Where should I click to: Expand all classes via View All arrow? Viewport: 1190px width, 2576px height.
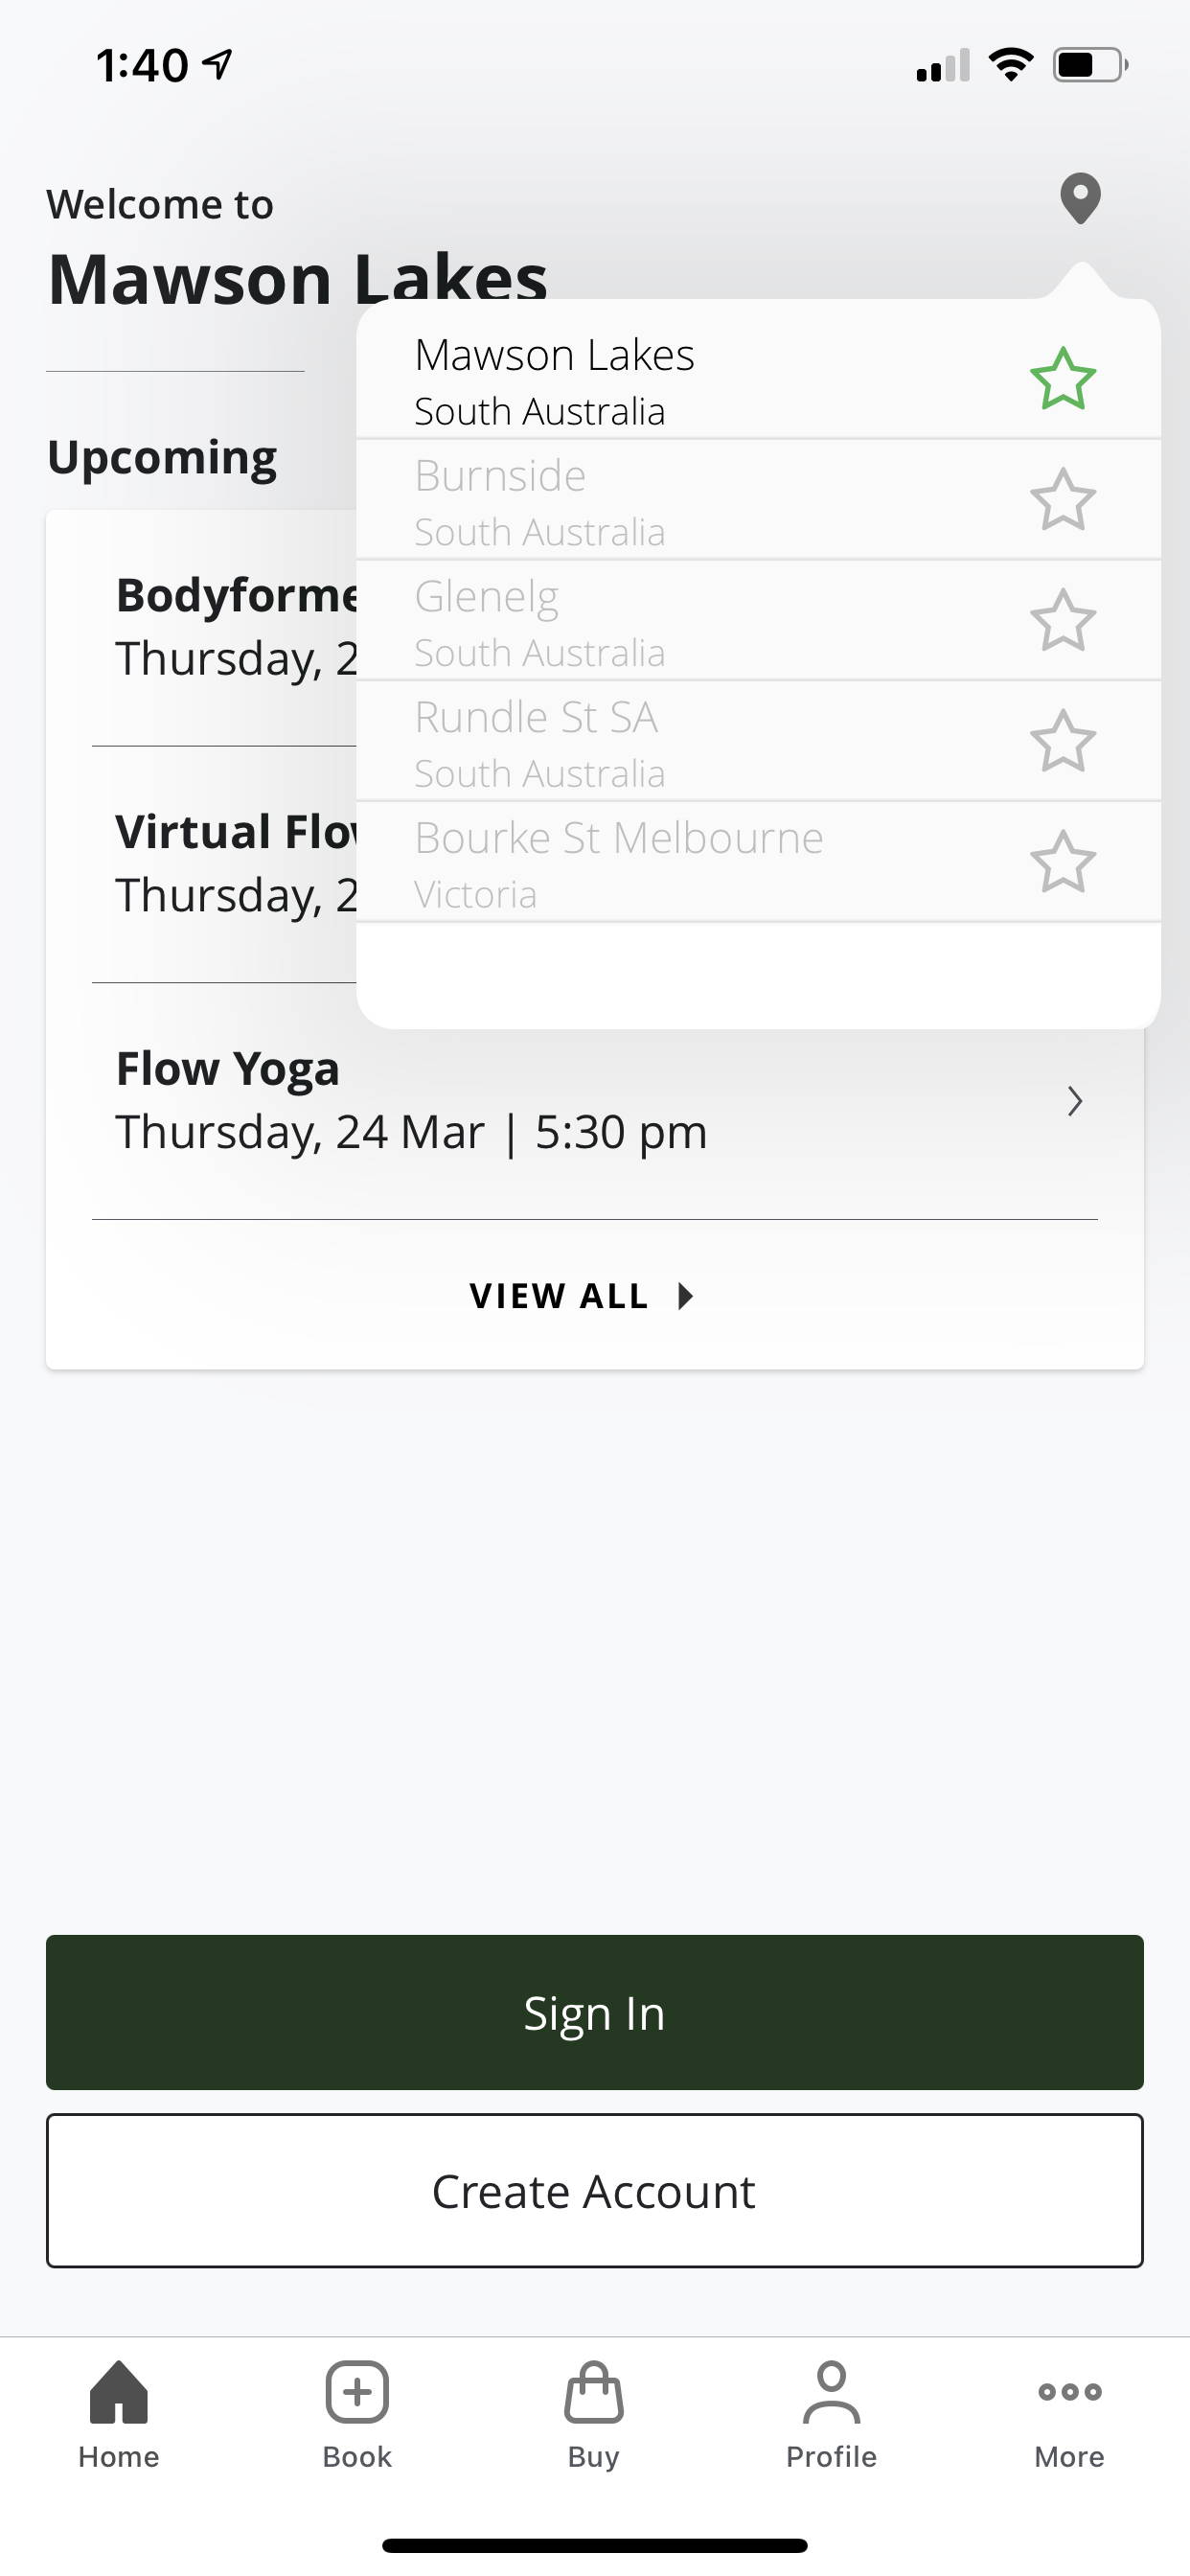pyautogui.click(x=685, y=1296)
